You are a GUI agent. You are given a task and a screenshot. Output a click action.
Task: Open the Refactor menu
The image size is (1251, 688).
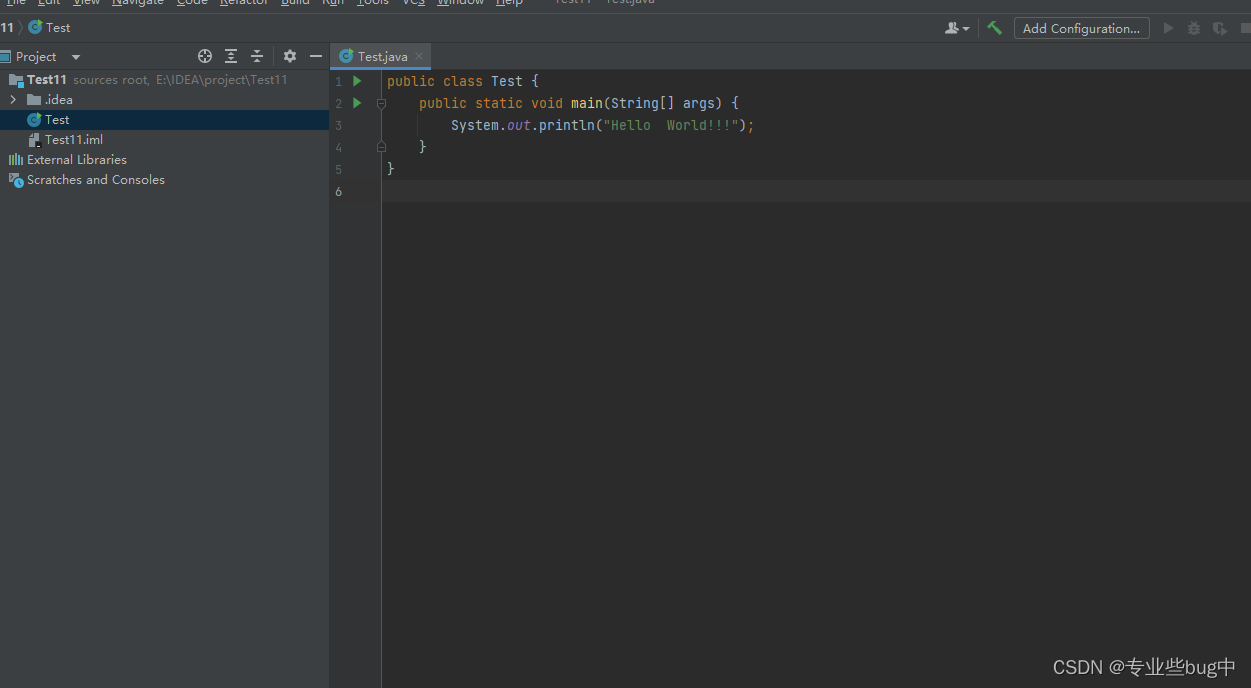(244, 3)
